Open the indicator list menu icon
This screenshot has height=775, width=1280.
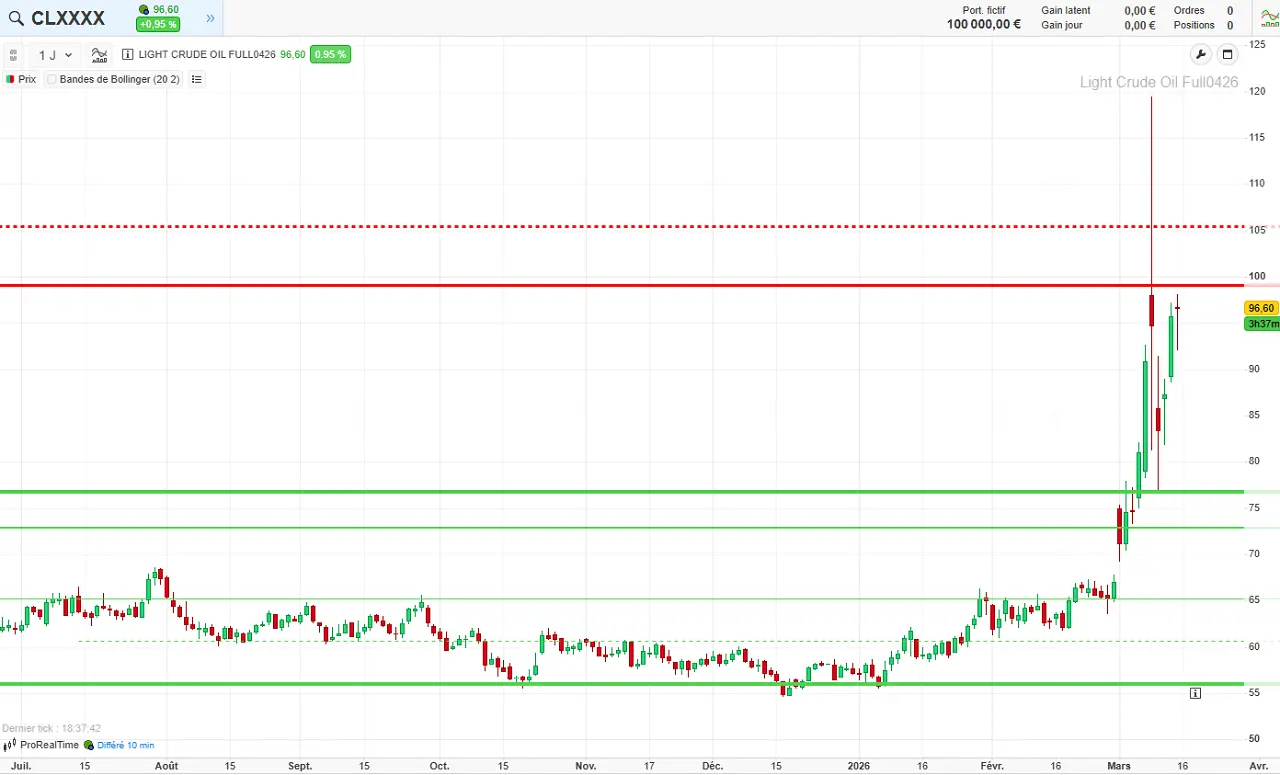[196, 79]
